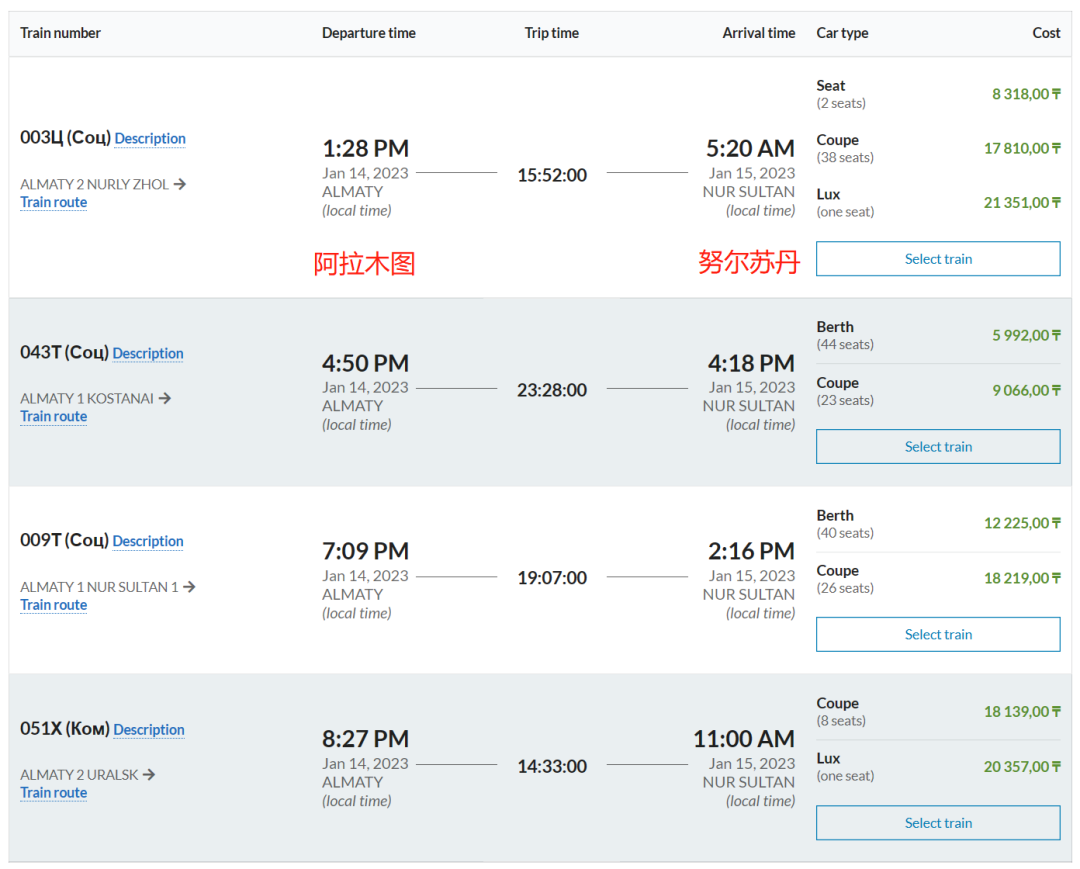View Train route for Almaty 1 Kostanai

(x=54, y=417)
